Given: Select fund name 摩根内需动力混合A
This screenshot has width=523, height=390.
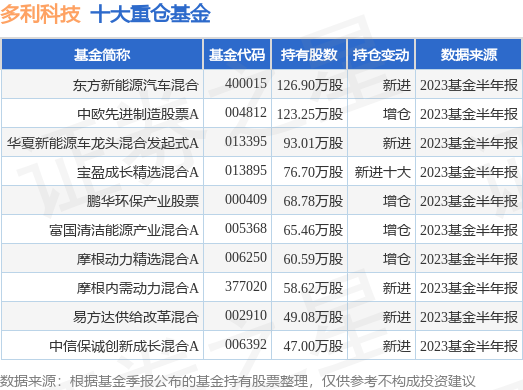Looking at the screenshot, I should coord(138,288).
